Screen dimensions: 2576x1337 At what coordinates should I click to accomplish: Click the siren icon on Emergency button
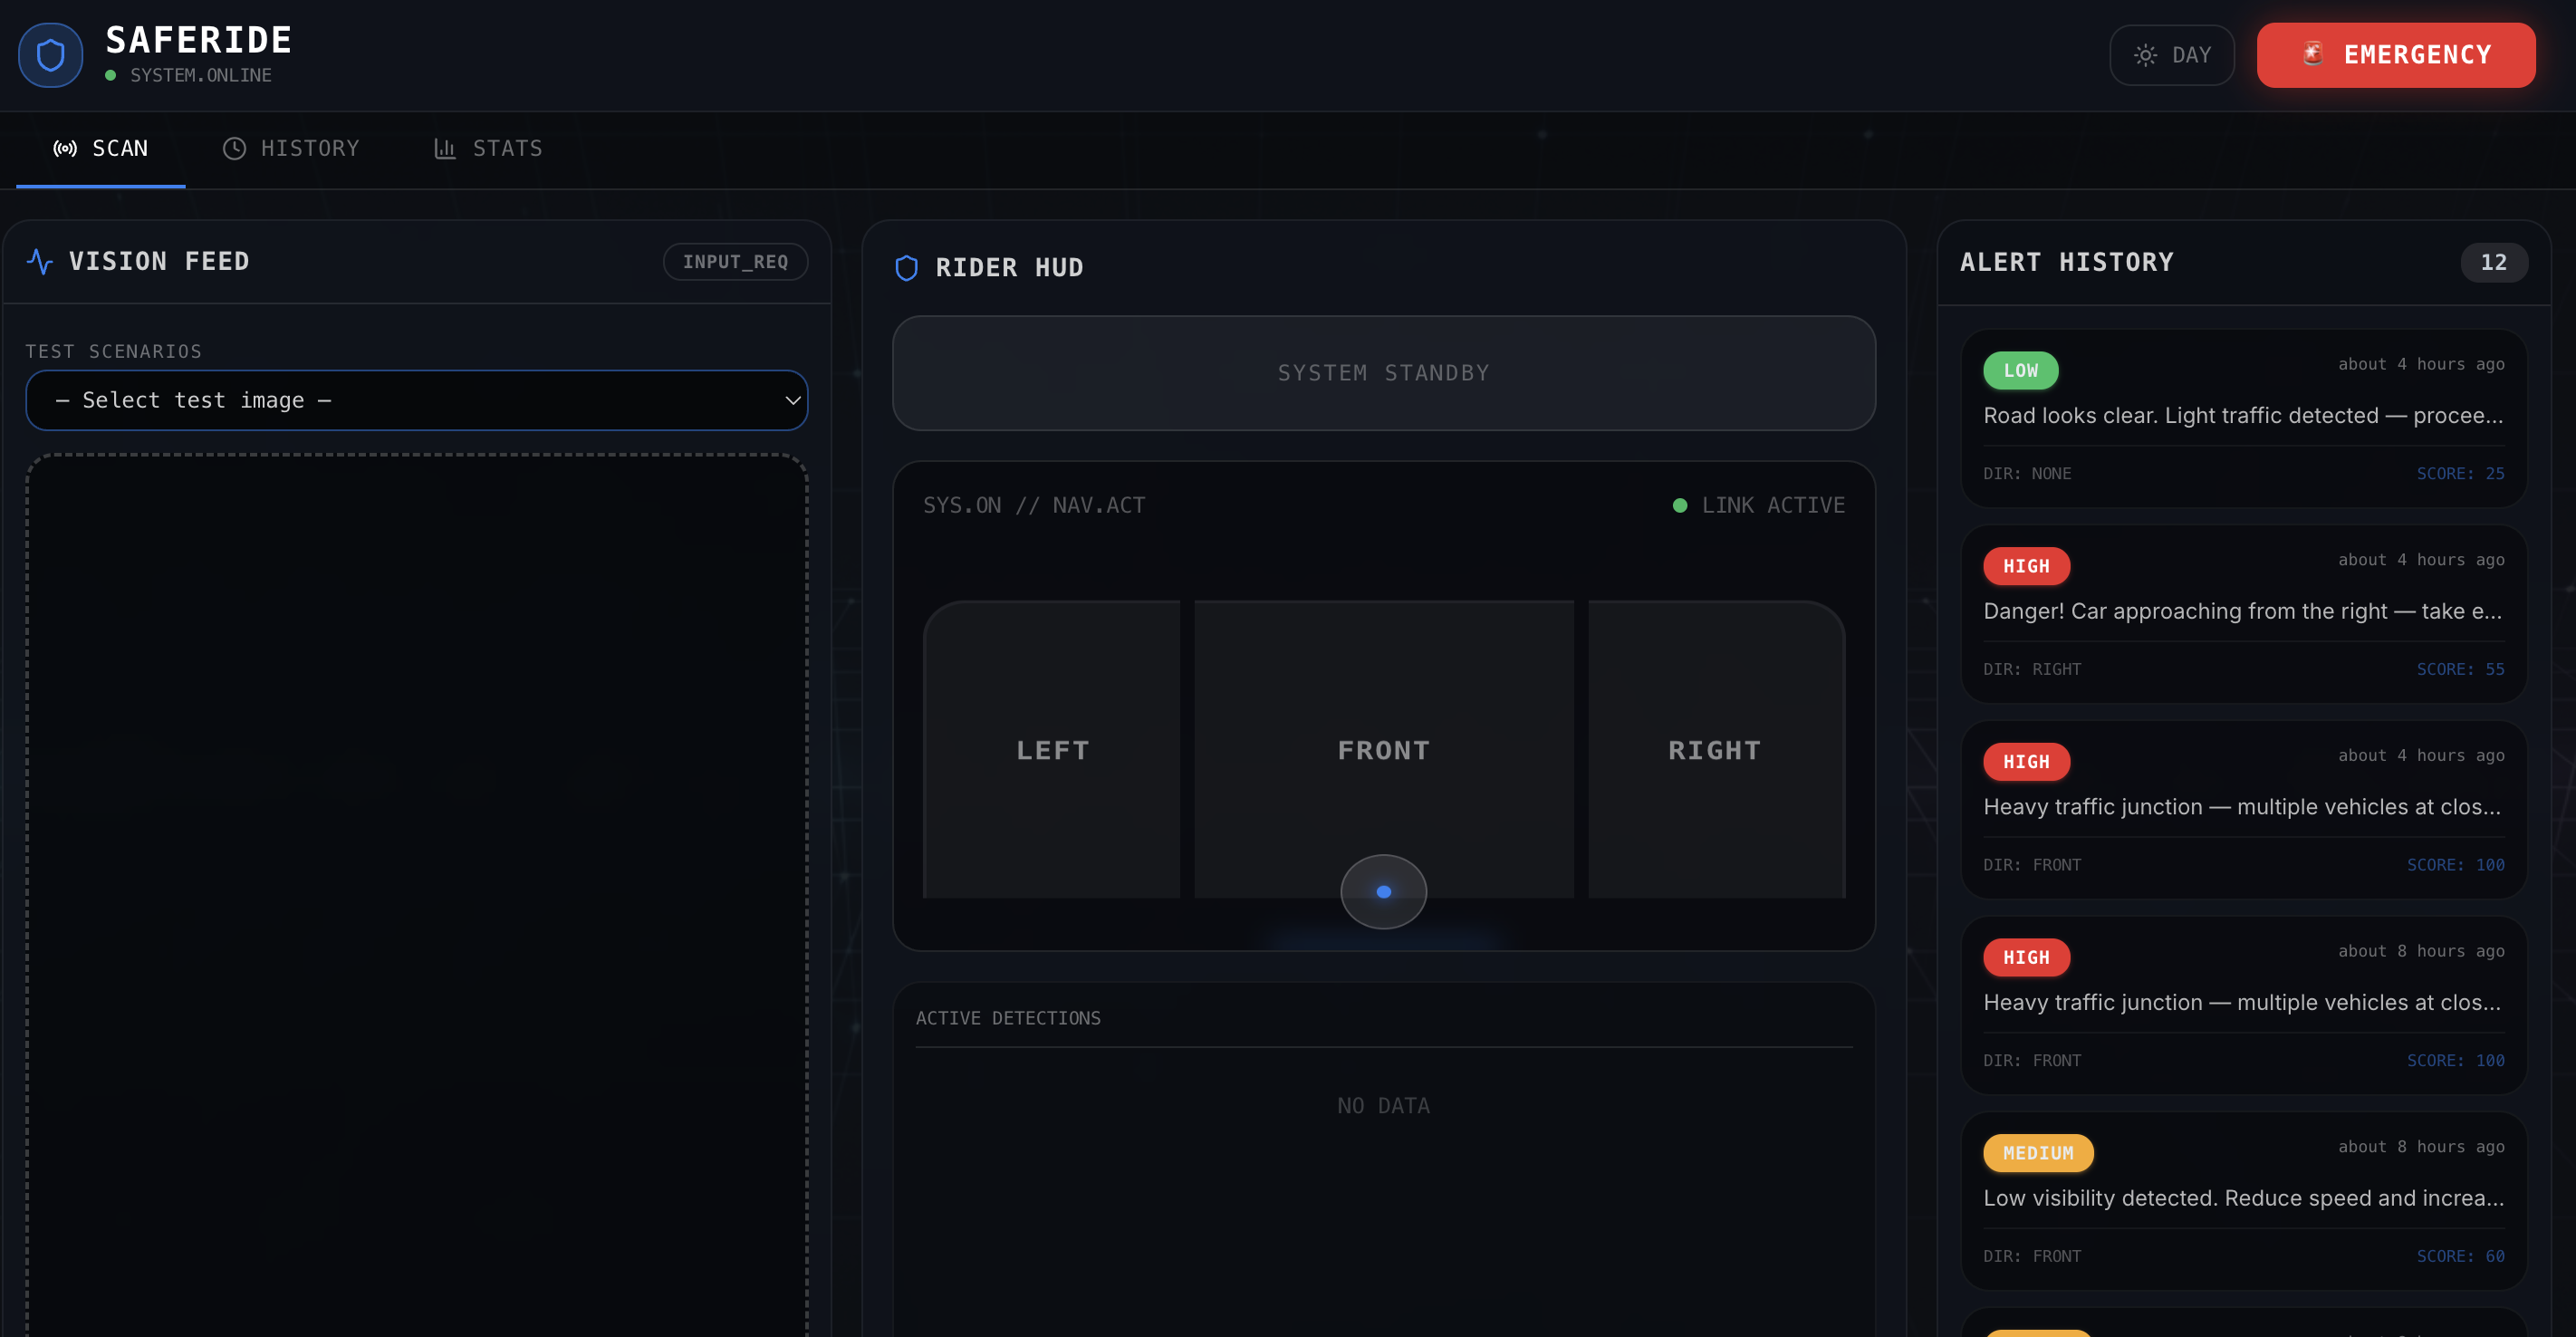click(2313, 54)
